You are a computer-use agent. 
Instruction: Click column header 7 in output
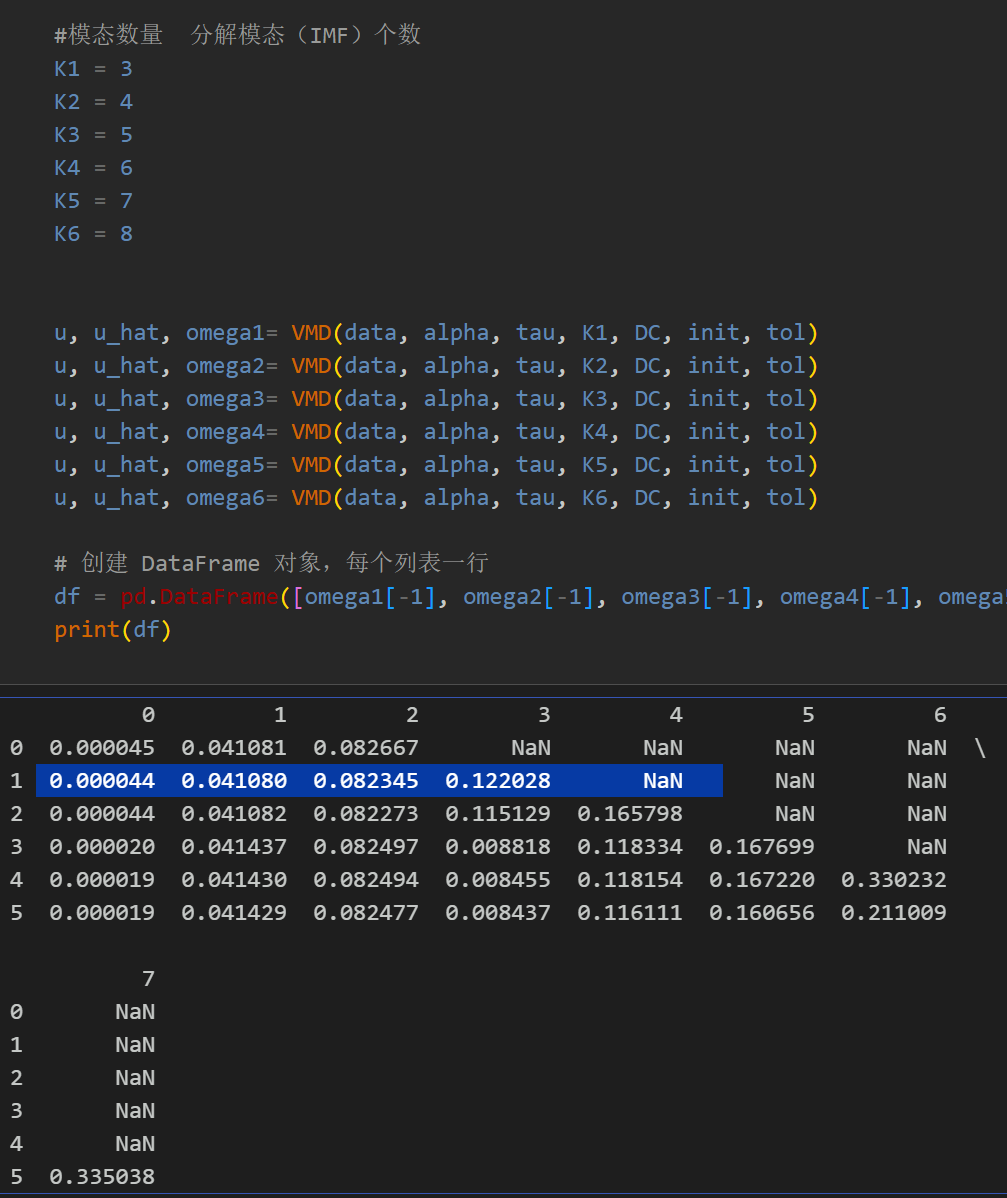click(148, 979)
